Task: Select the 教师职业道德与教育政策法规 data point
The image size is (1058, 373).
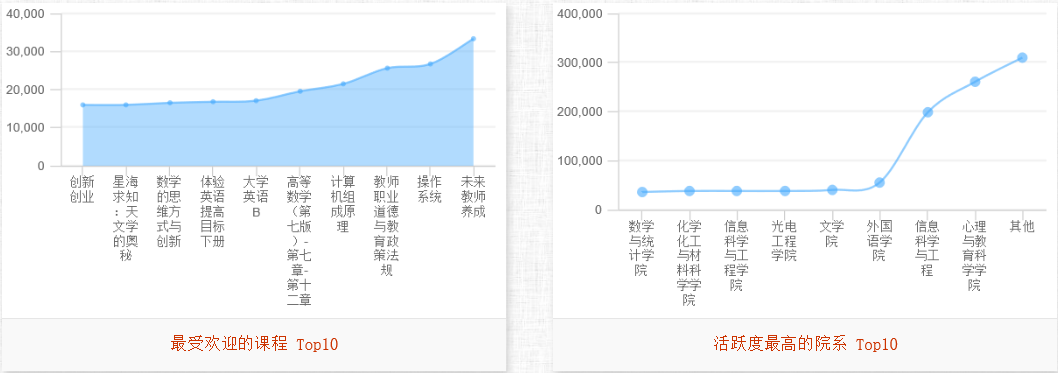Action: pyautogui.click(x=387, y=68)
